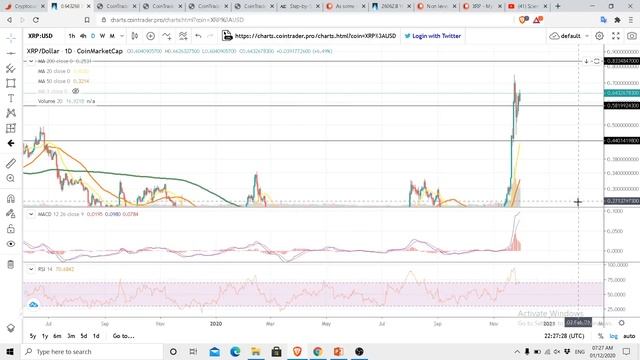Viewport: 640px width, 360px height.
Task: Open the indicators menu
Action: click(x=167, y=36)
